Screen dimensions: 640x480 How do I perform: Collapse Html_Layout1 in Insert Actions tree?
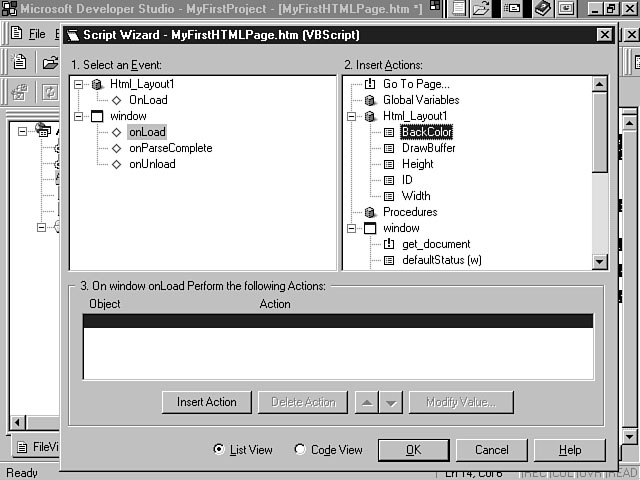[x=352, y=116]
